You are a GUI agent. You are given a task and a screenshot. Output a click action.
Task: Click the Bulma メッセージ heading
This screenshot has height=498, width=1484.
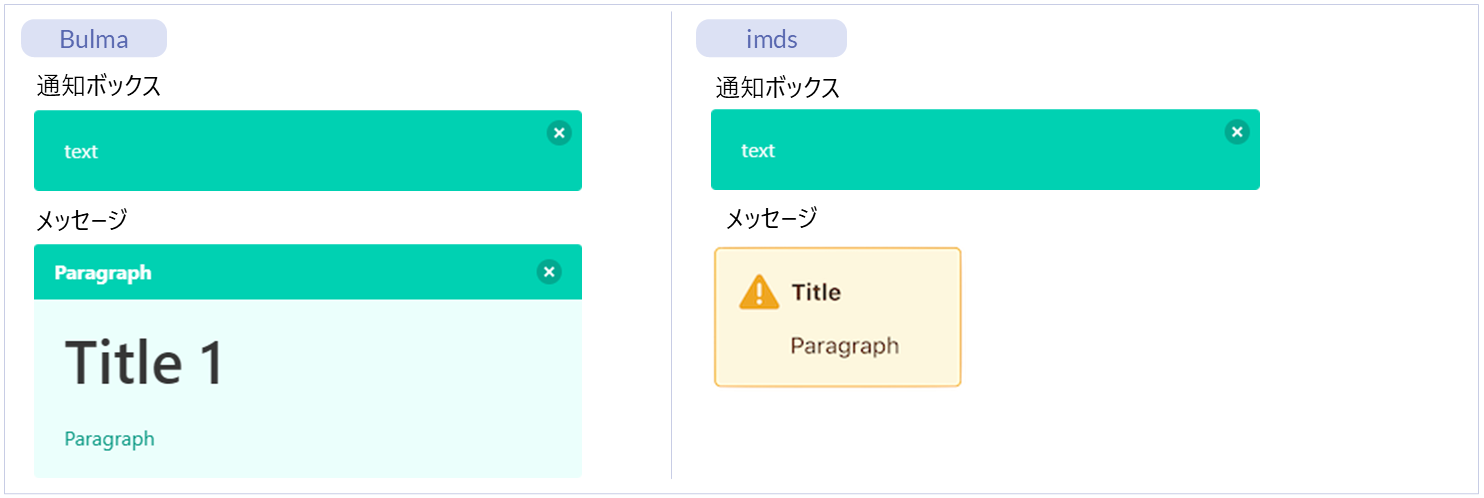(81, 219)
